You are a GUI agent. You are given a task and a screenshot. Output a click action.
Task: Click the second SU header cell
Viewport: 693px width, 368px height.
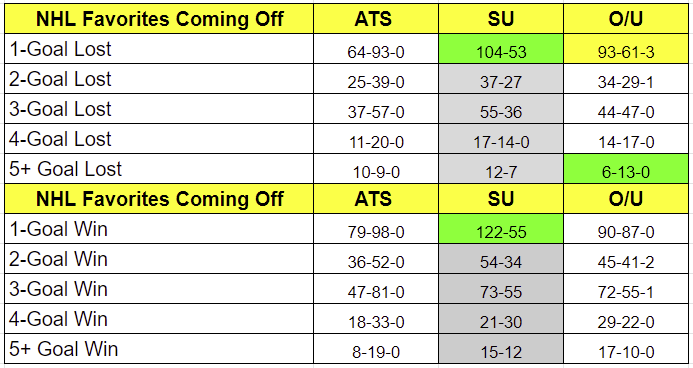[501, 199]
